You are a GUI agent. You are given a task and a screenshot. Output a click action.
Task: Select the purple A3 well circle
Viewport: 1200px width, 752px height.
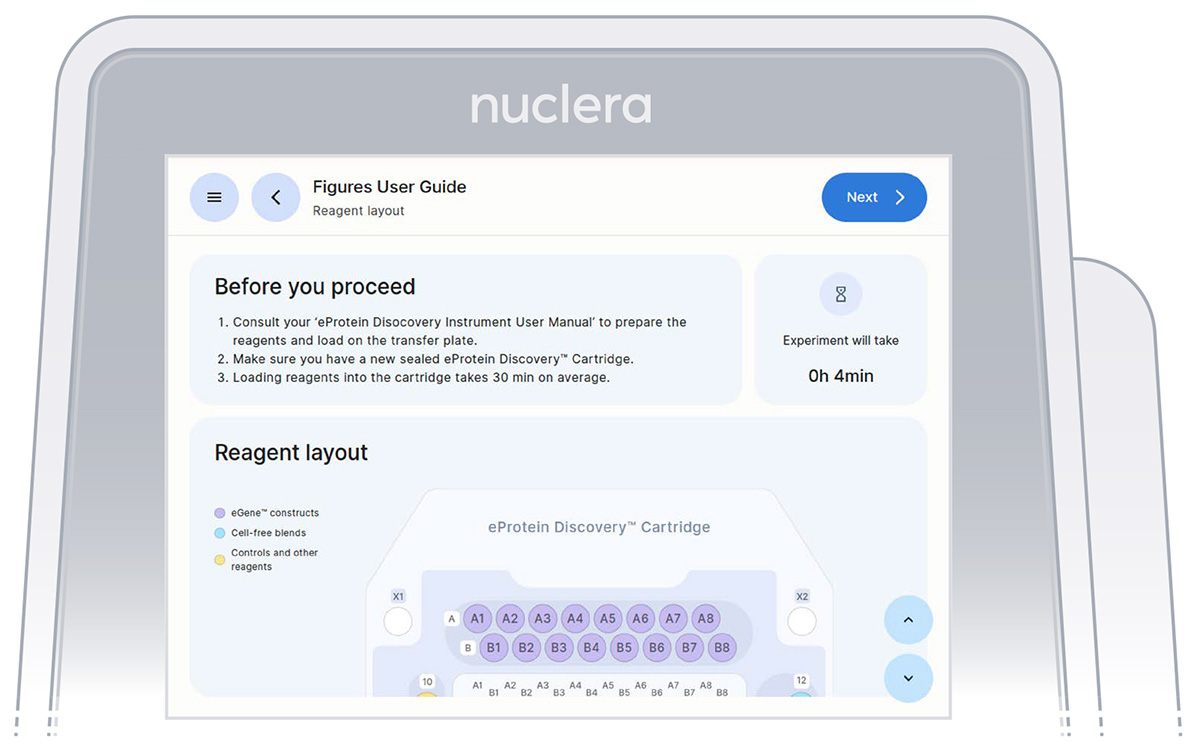tap(543, 619)
